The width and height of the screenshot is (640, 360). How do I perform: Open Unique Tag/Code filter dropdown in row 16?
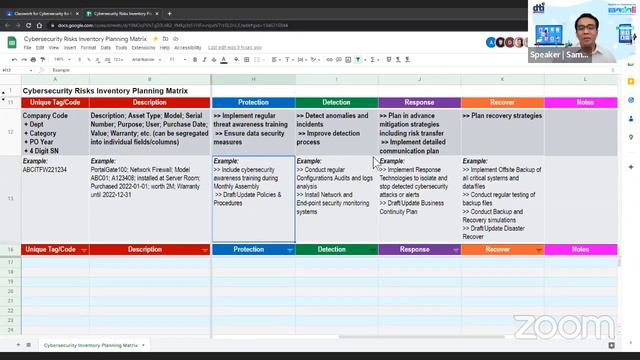(84, 250)
